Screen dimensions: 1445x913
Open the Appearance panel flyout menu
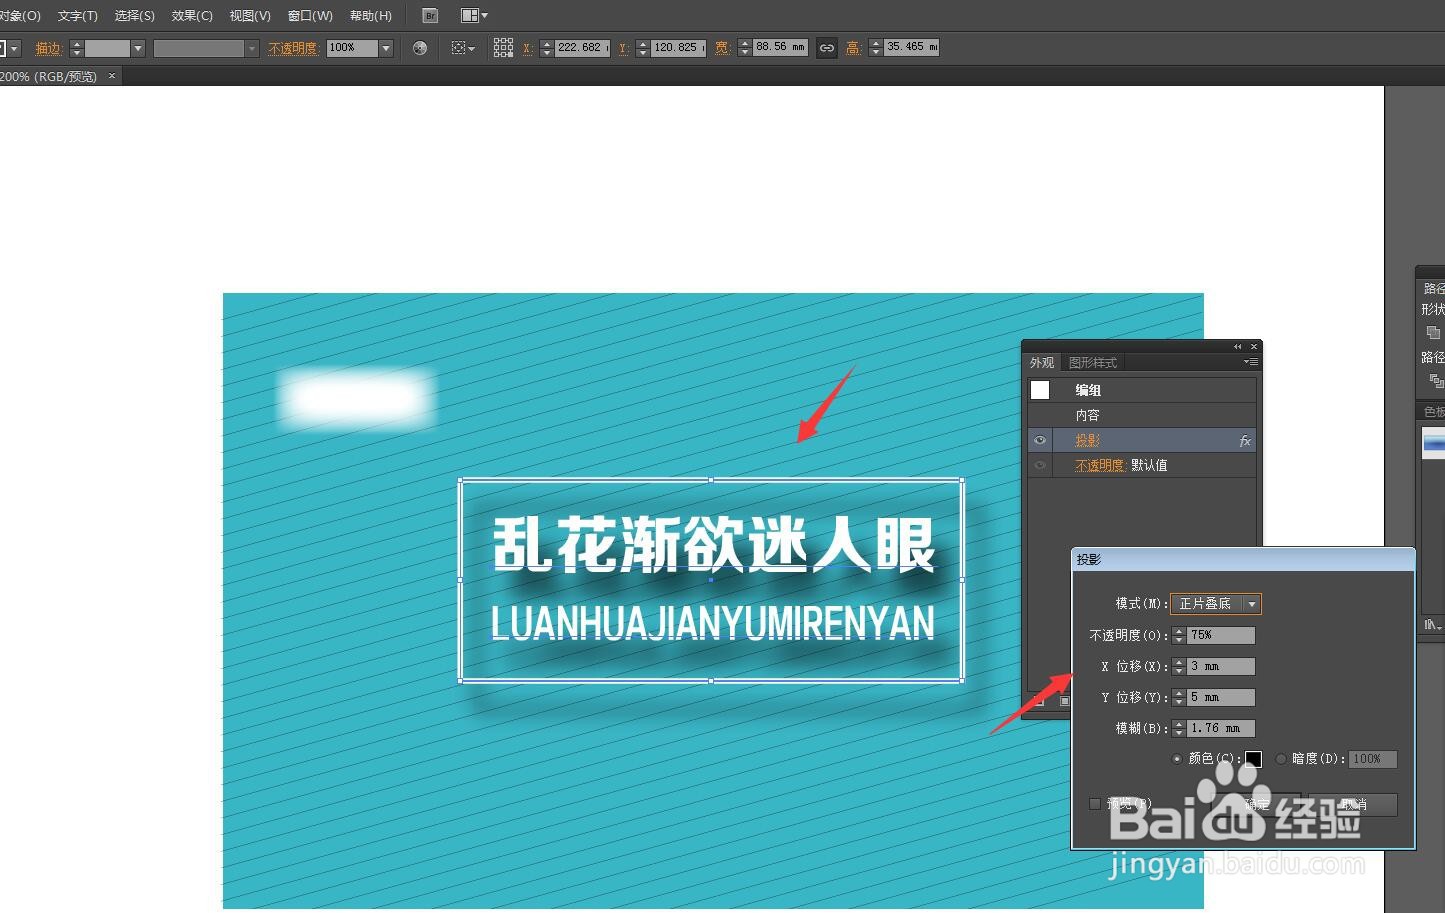click(x=1252, y=362)
